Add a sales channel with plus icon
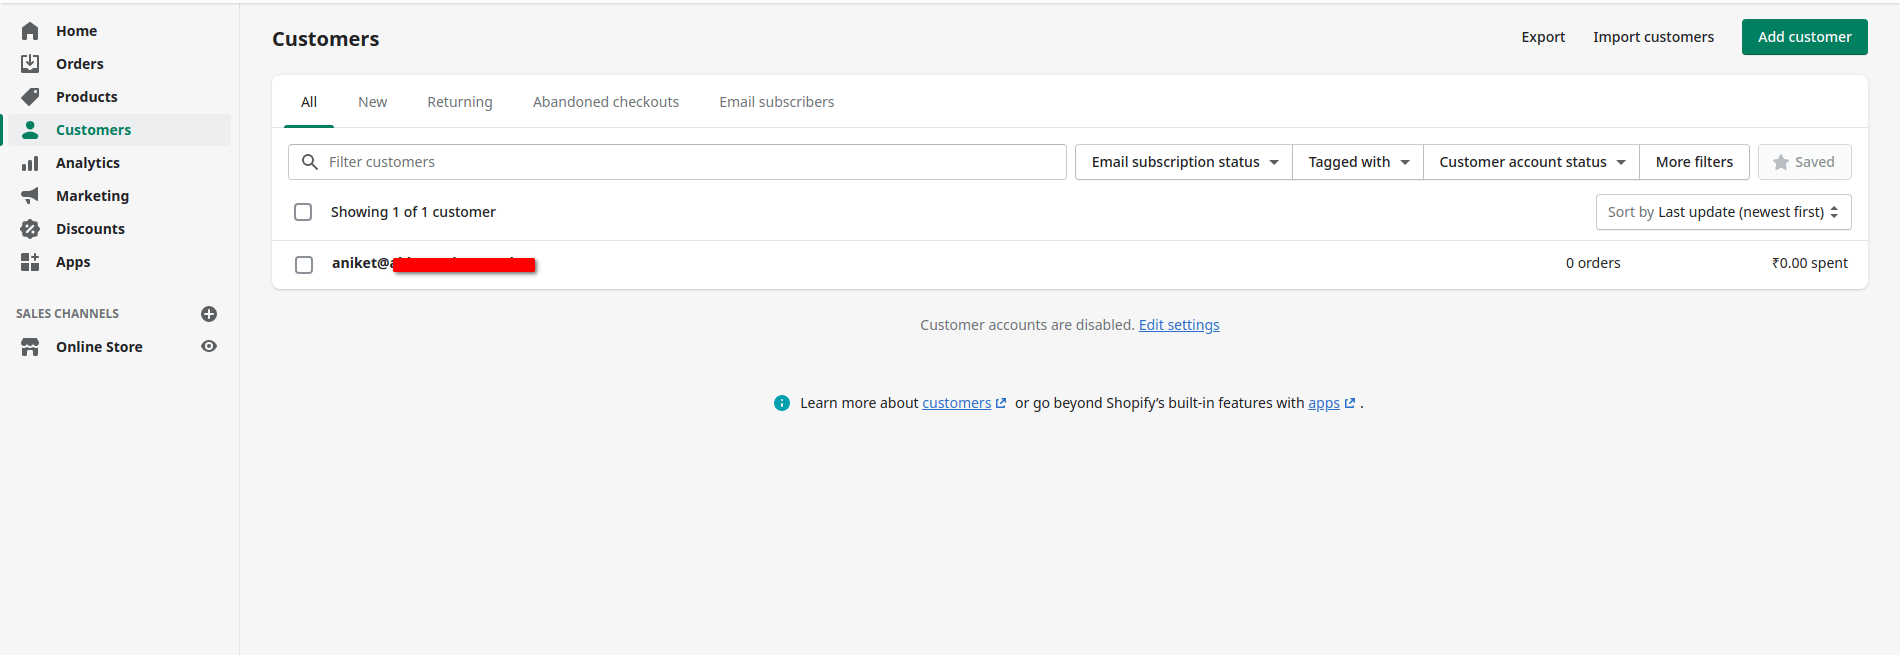The height and width of the screenshot is (655, 1900). click(x=209, y=314)
